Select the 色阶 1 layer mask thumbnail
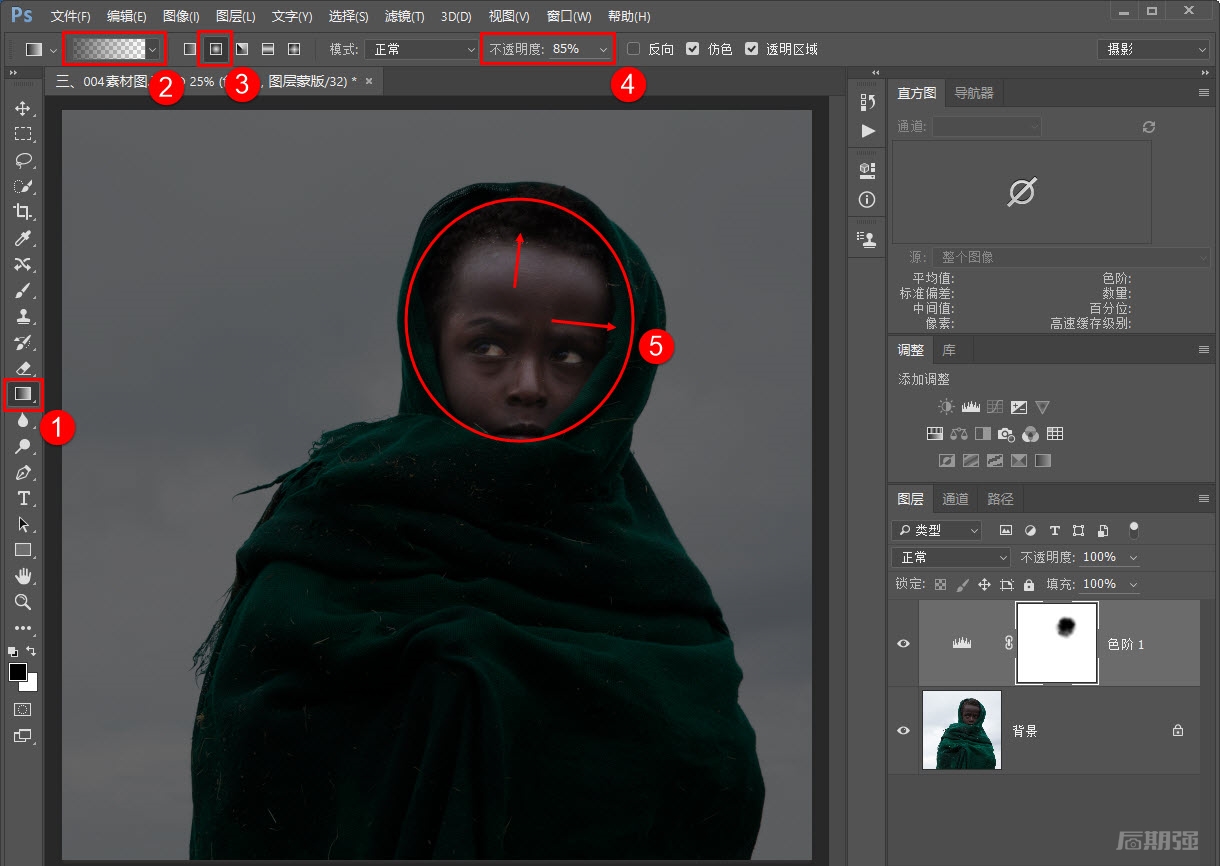1220x866 pixels. pyautogui.click(x=1057, y=643)
